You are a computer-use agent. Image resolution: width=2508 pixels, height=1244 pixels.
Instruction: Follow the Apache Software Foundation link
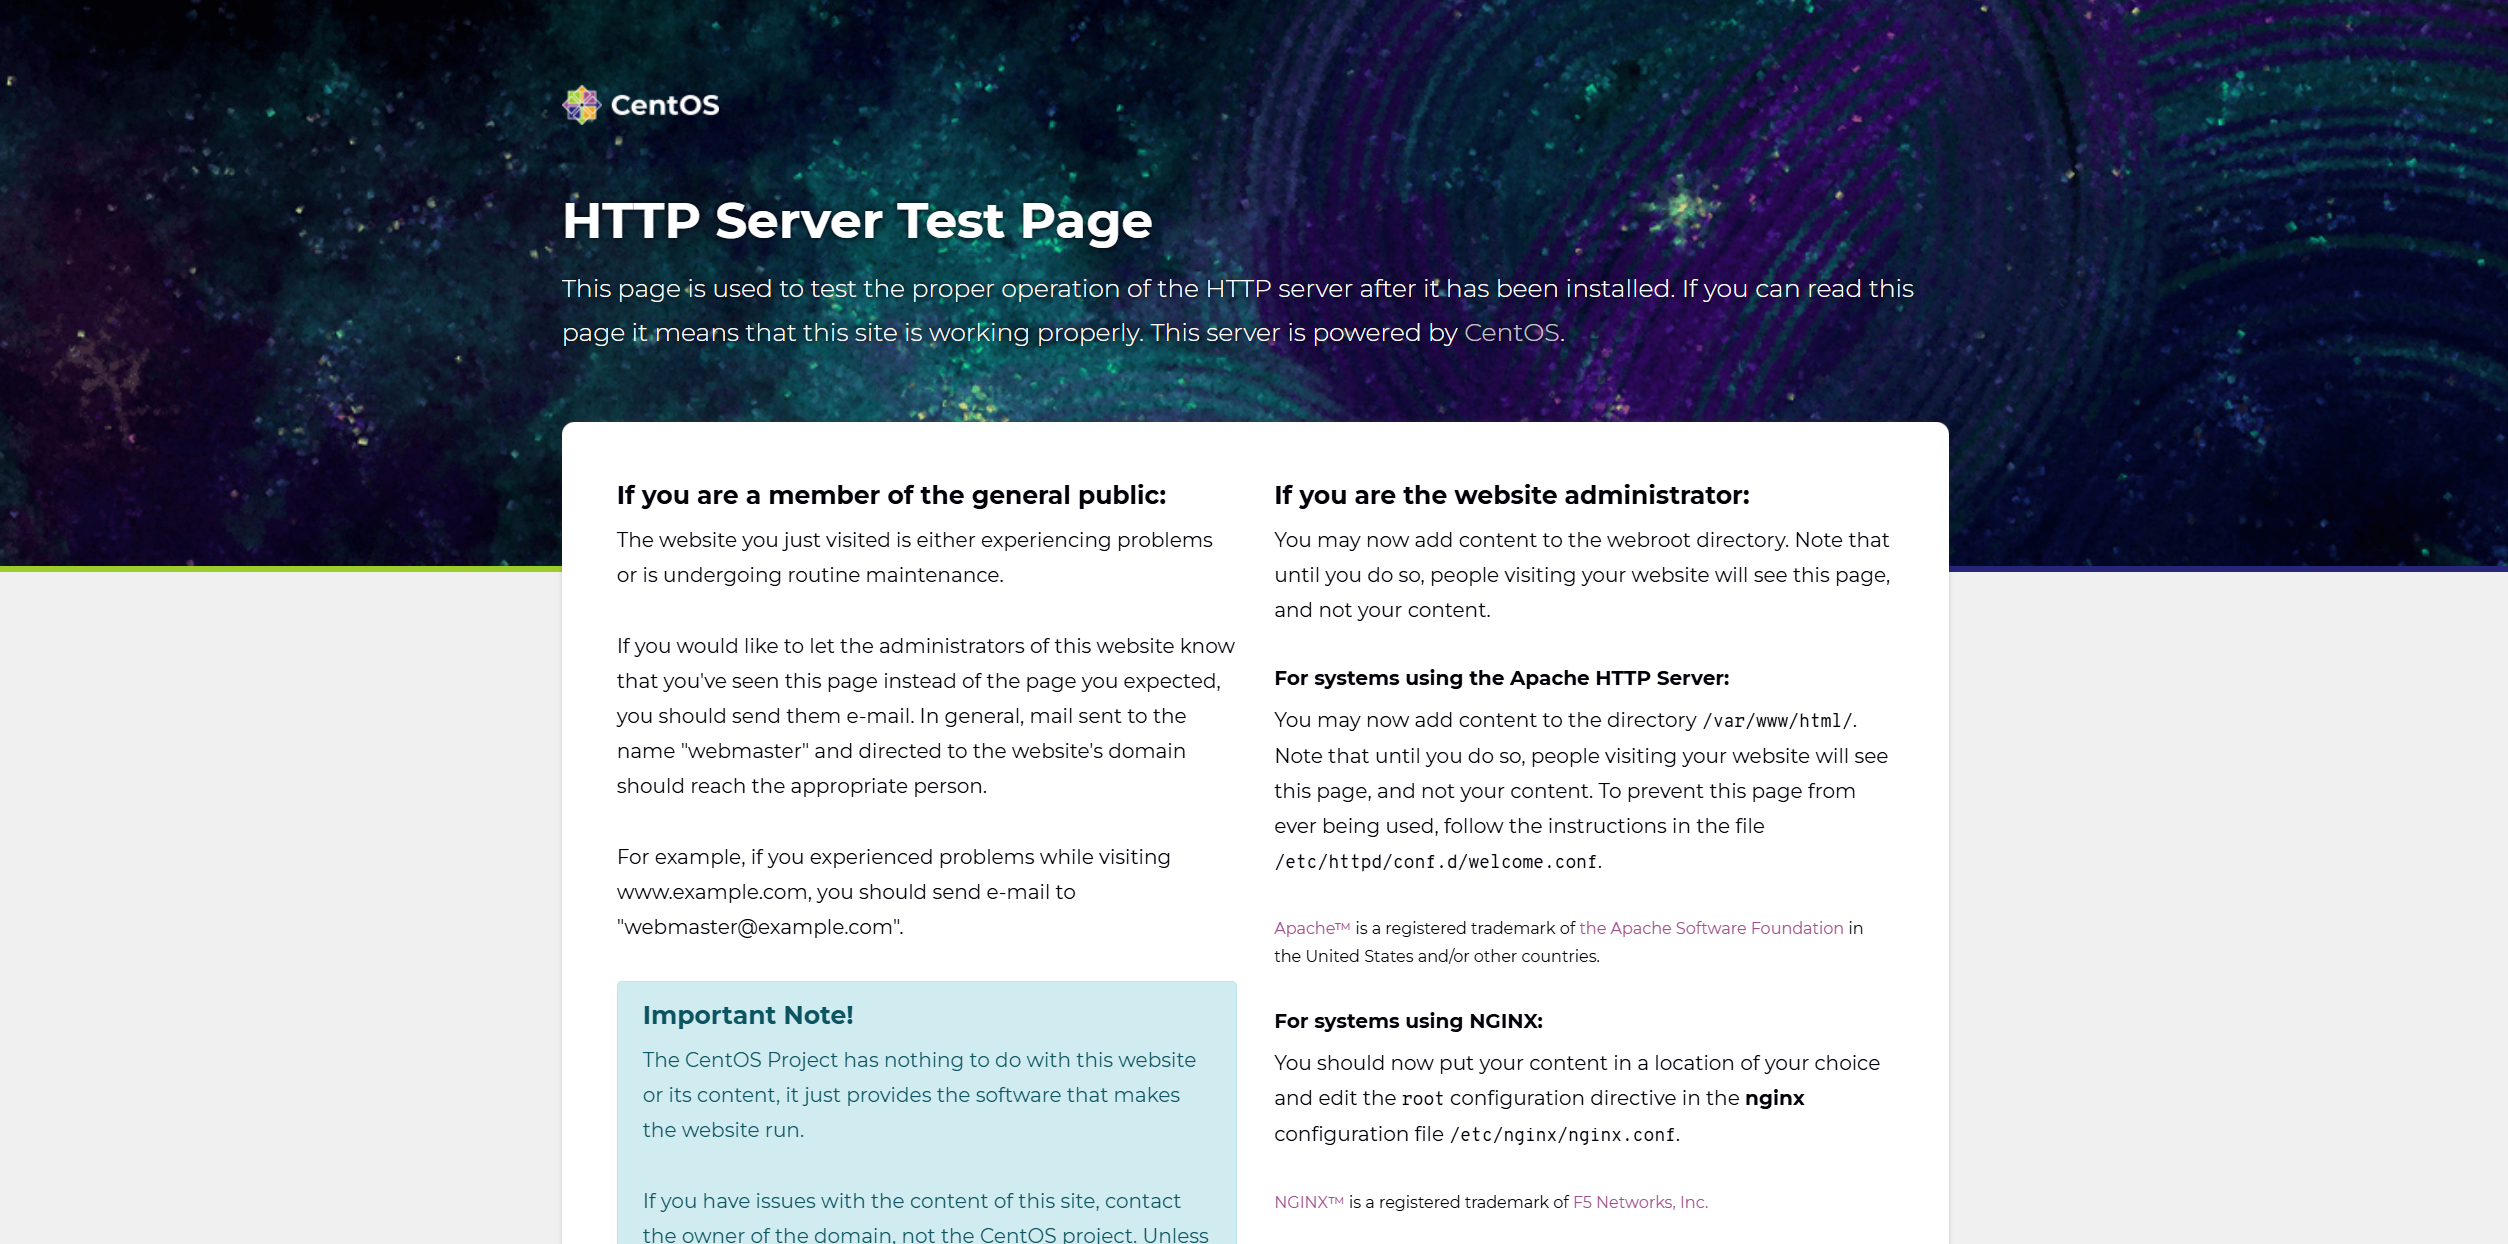1710,928
